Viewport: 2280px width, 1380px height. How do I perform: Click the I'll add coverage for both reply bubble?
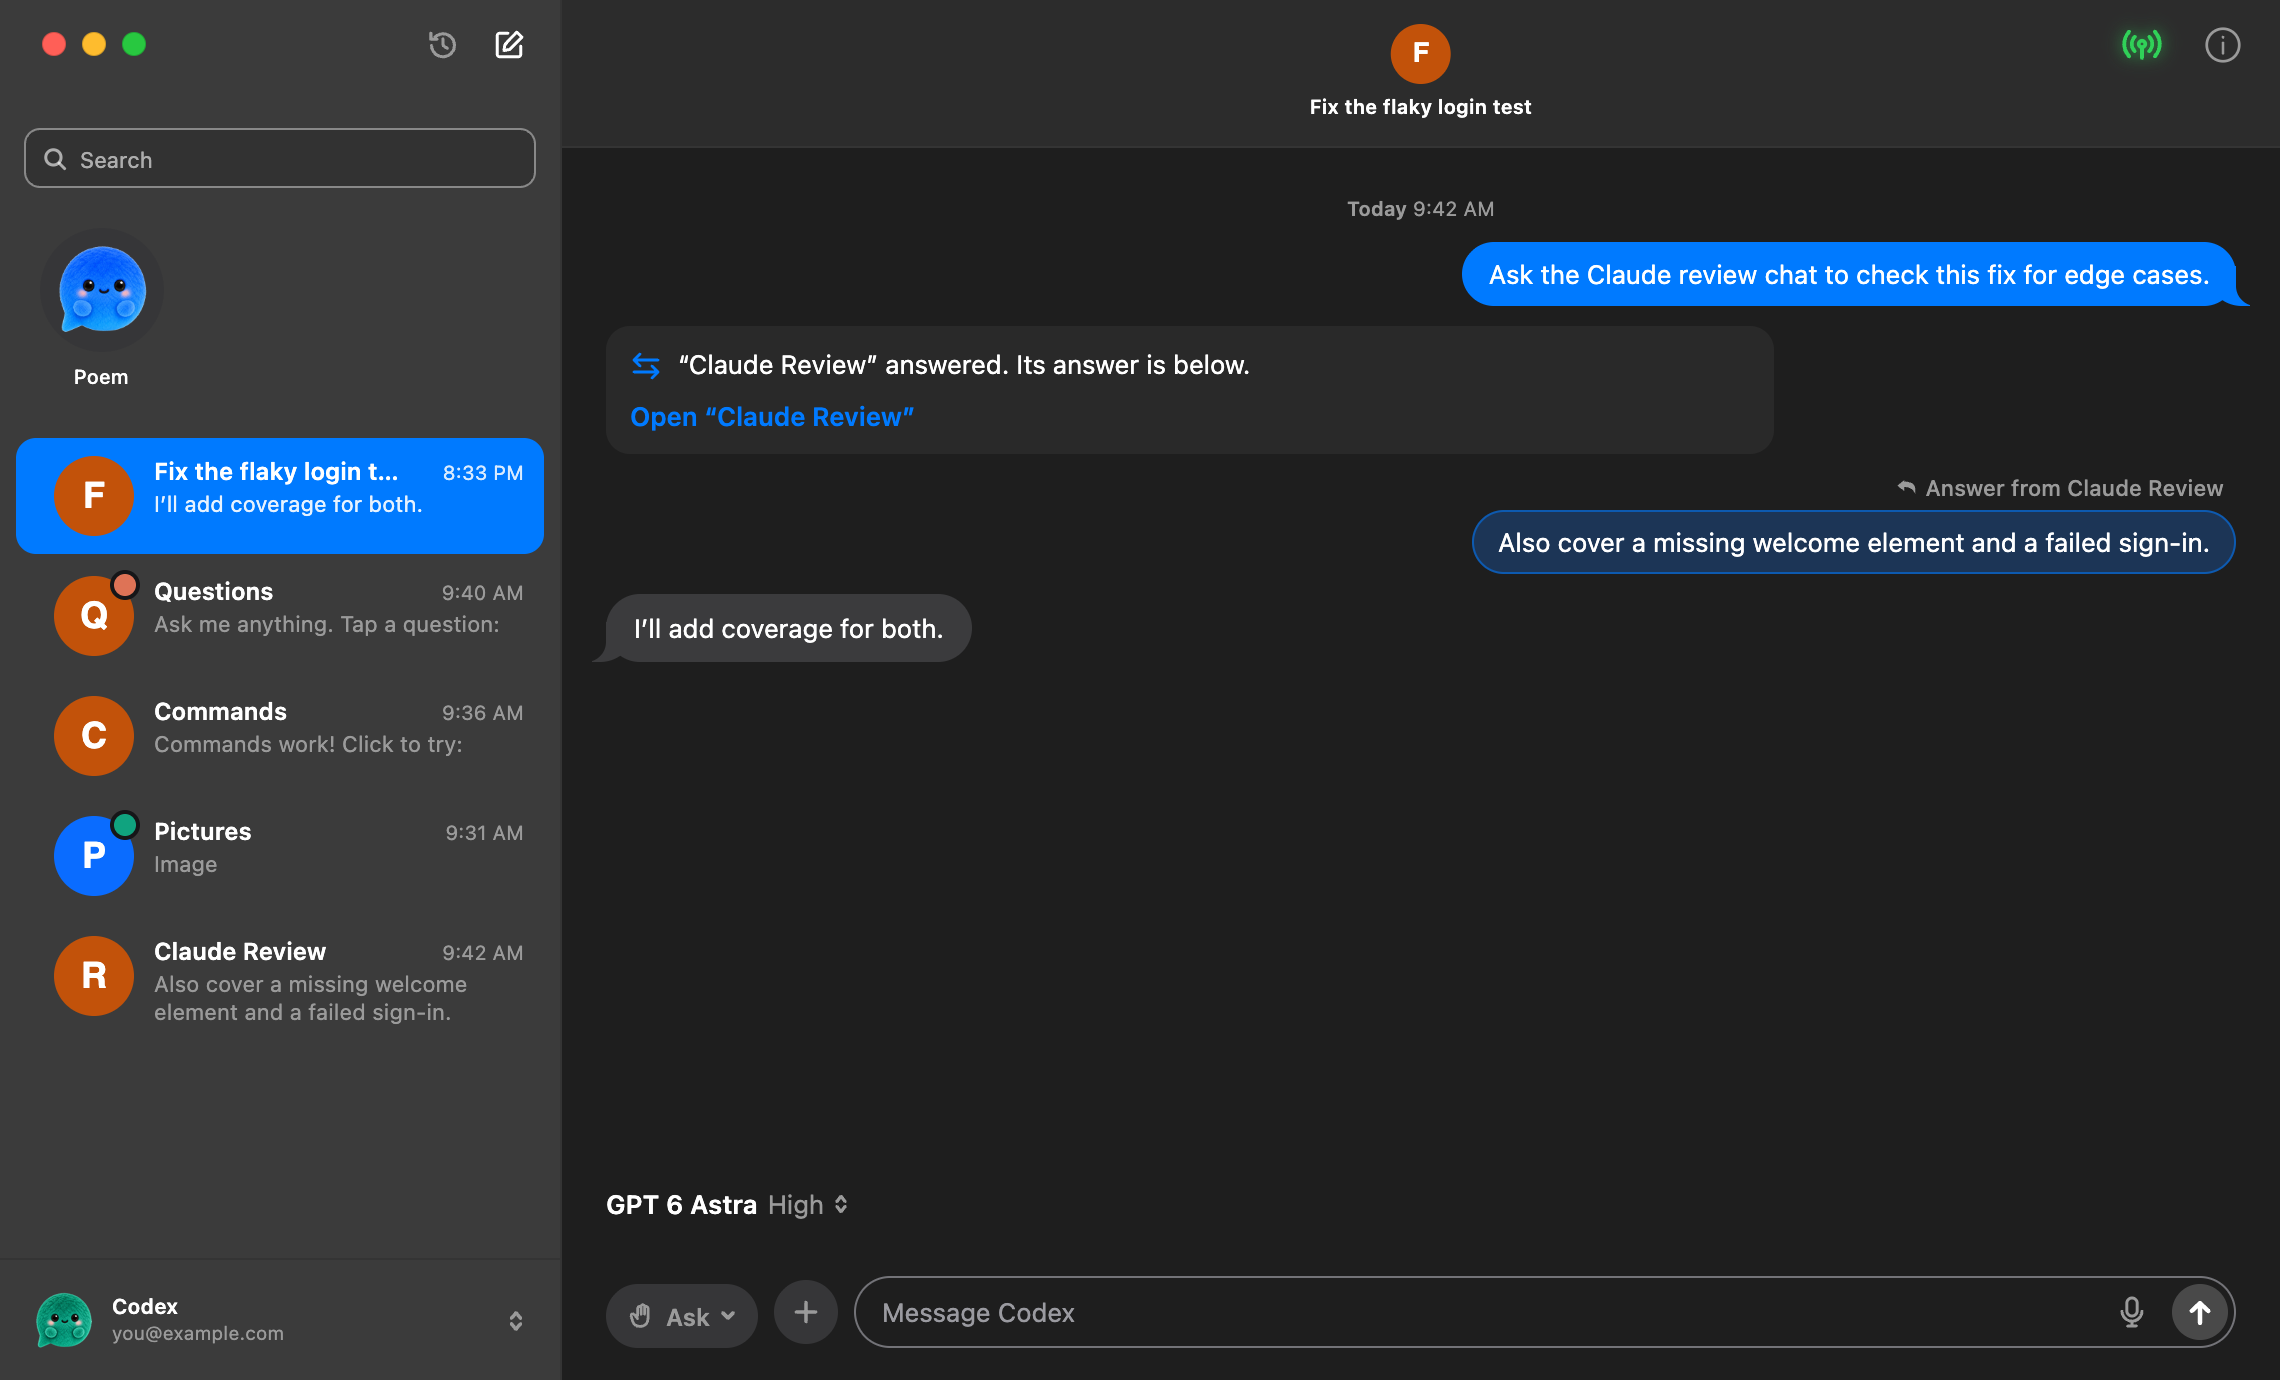[x=788, y=628]
